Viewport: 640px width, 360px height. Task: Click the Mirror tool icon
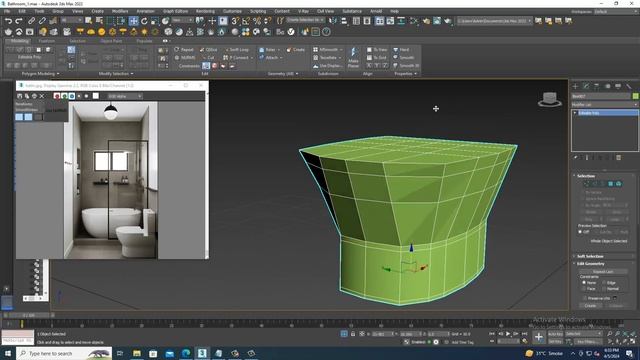pos(333,21)
